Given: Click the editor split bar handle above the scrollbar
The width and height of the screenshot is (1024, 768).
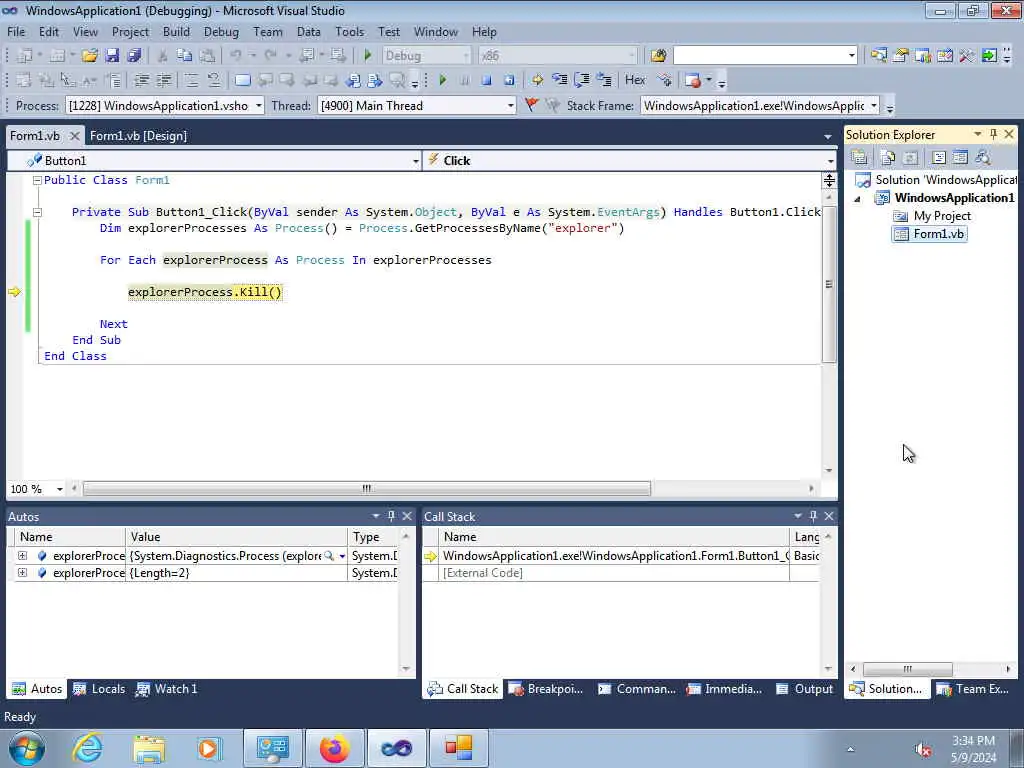Looking at the screenshot, I should pyautogui.click(x=829, y=180).
